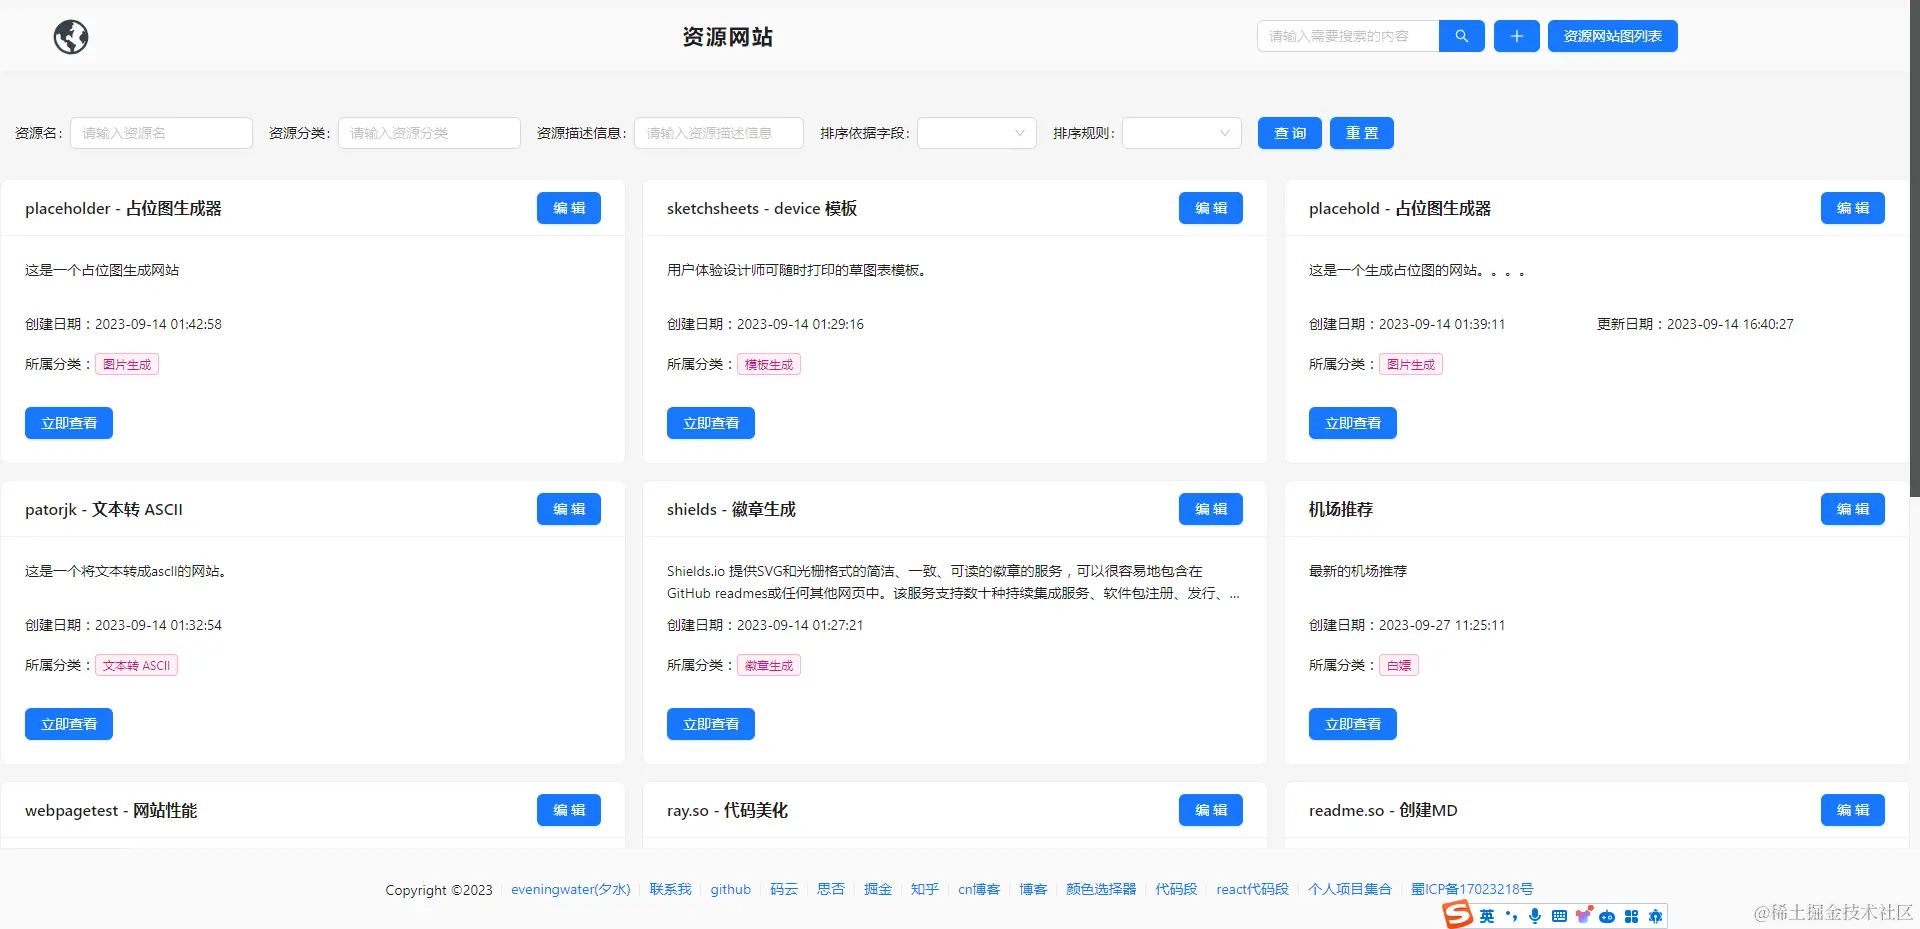
Task: Toggle Sogou punctuation mode icon
Action: (1511, 916)
